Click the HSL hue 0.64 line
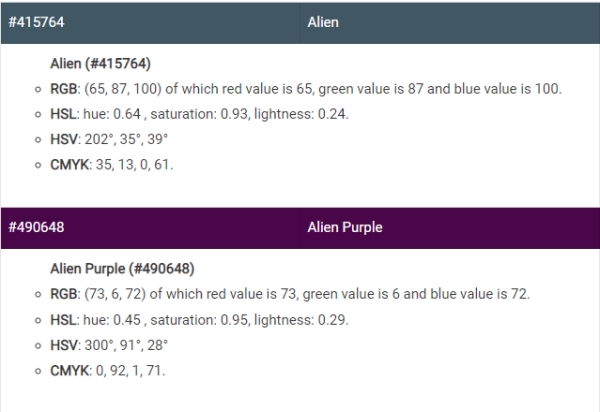This screenshot has width=600, height=412. click(x=199, y=114)
